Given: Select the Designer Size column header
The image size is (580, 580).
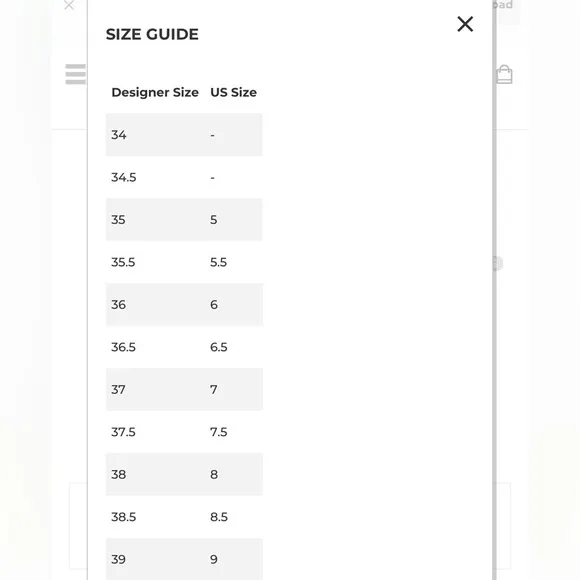Looking at the screenshot, I should tap(155, 92).
